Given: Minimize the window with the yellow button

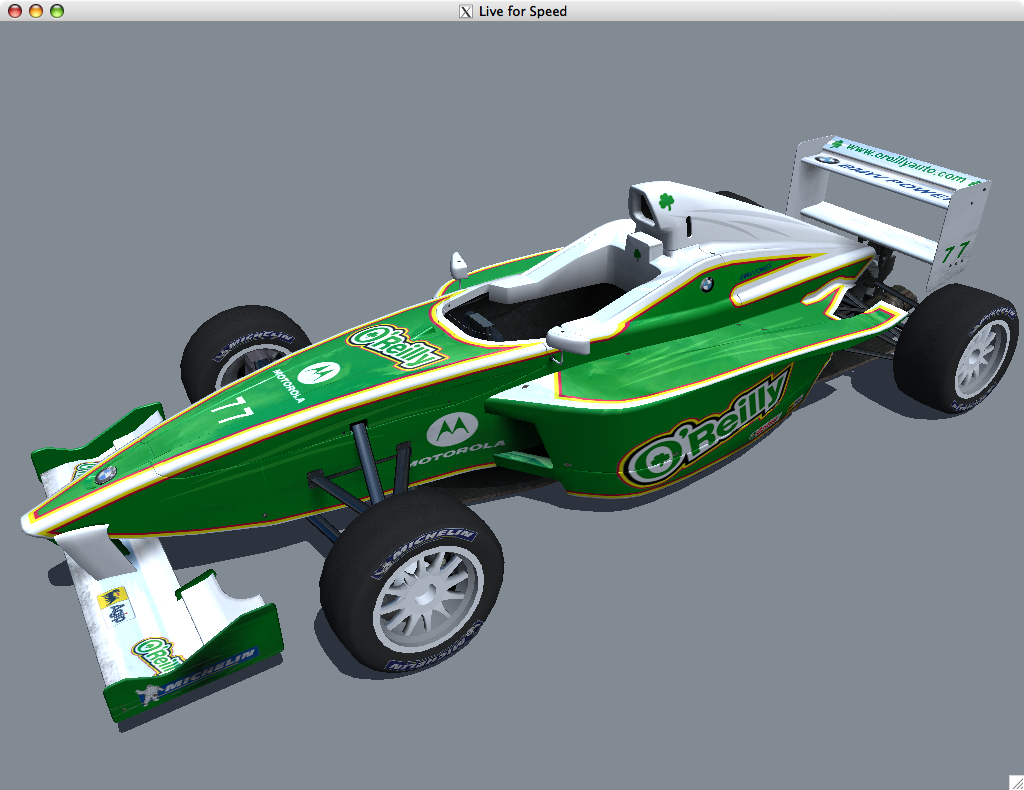Looking at the screenshot, I should point(36,11).
